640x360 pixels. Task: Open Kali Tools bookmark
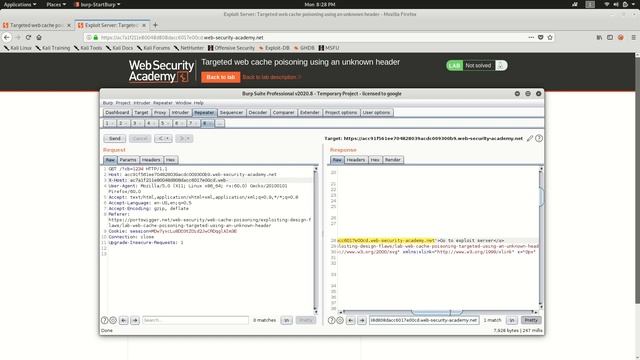click(88, 48)
